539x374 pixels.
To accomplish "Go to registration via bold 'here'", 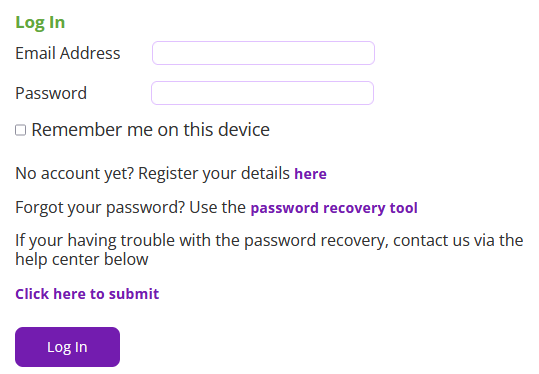I will coord(310,174).
